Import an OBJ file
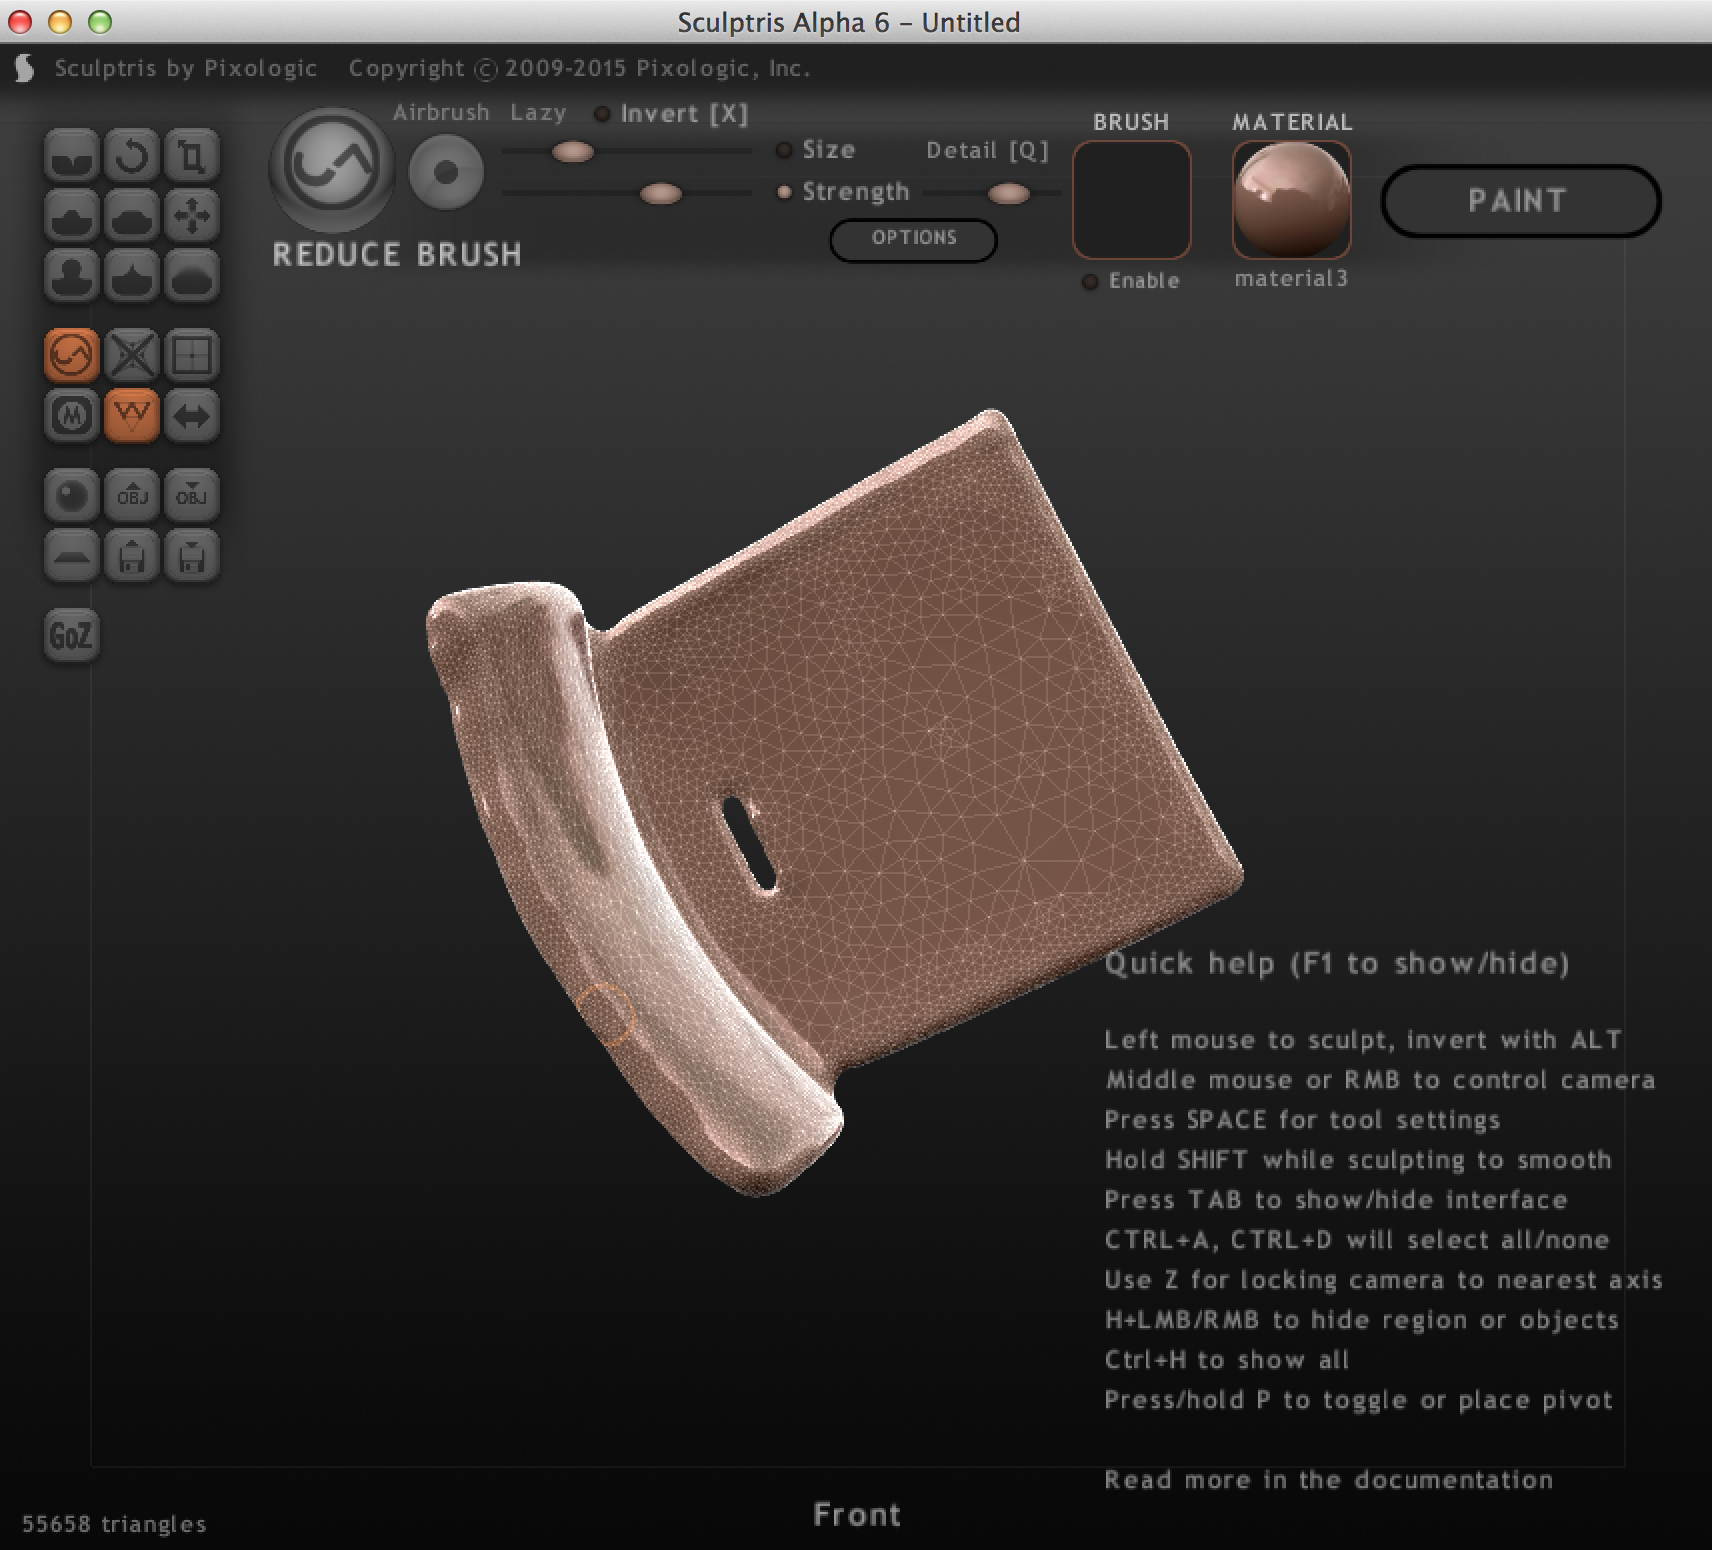Screen dimensions: 1712x1550 132,496
